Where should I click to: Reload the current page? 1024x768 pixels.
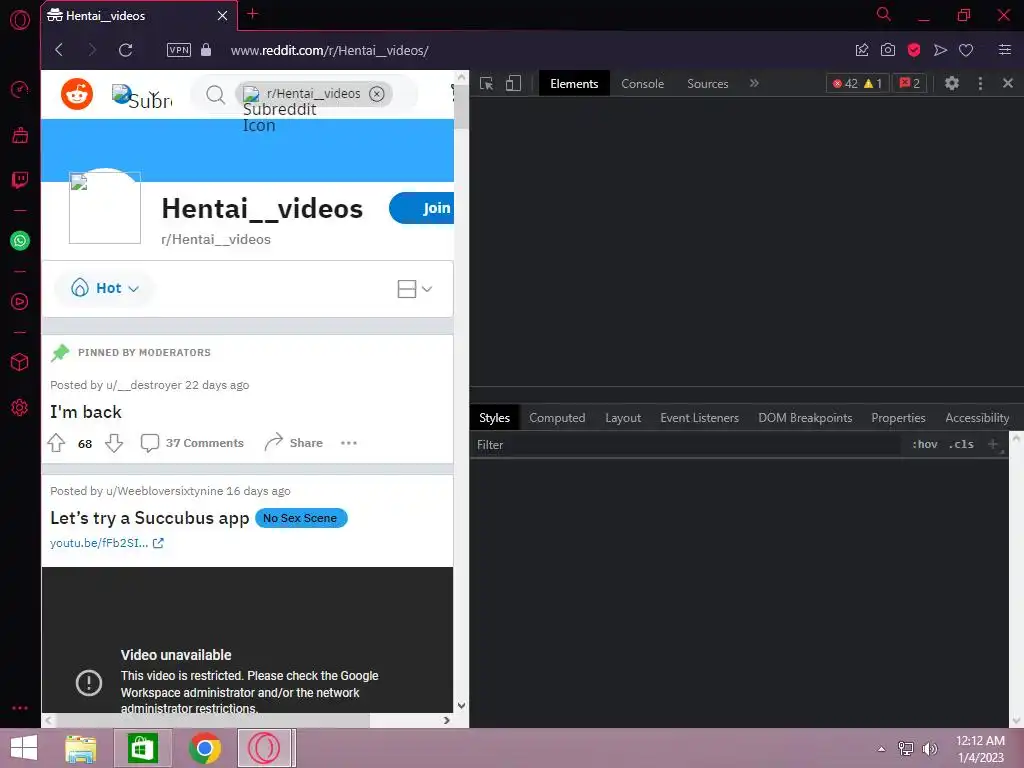pos(125,50)
